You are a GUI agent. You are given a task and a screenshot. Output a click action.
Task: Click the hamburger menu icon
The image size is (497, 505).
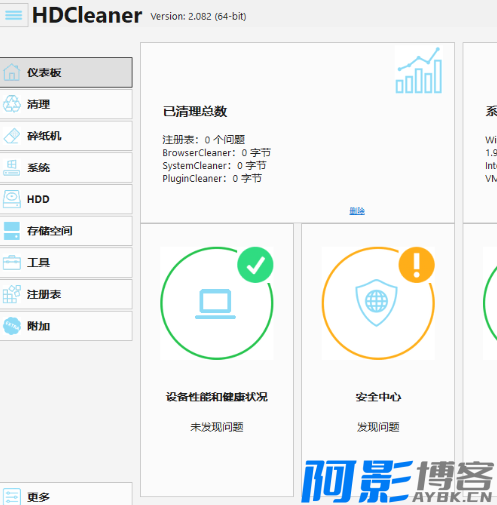pos(13,15)
